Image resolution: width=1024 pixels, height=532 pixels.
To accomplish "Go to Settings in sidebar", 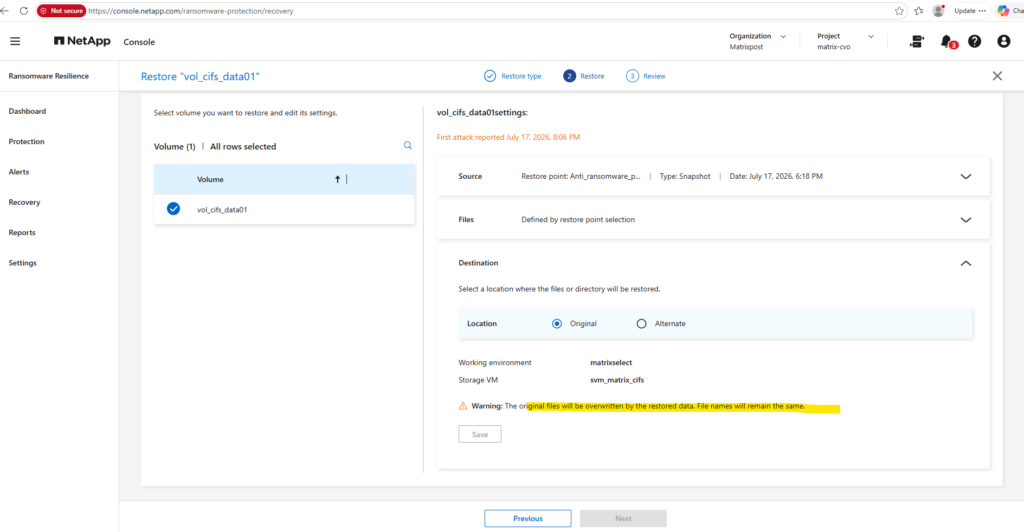I will (x=23, y=262).
